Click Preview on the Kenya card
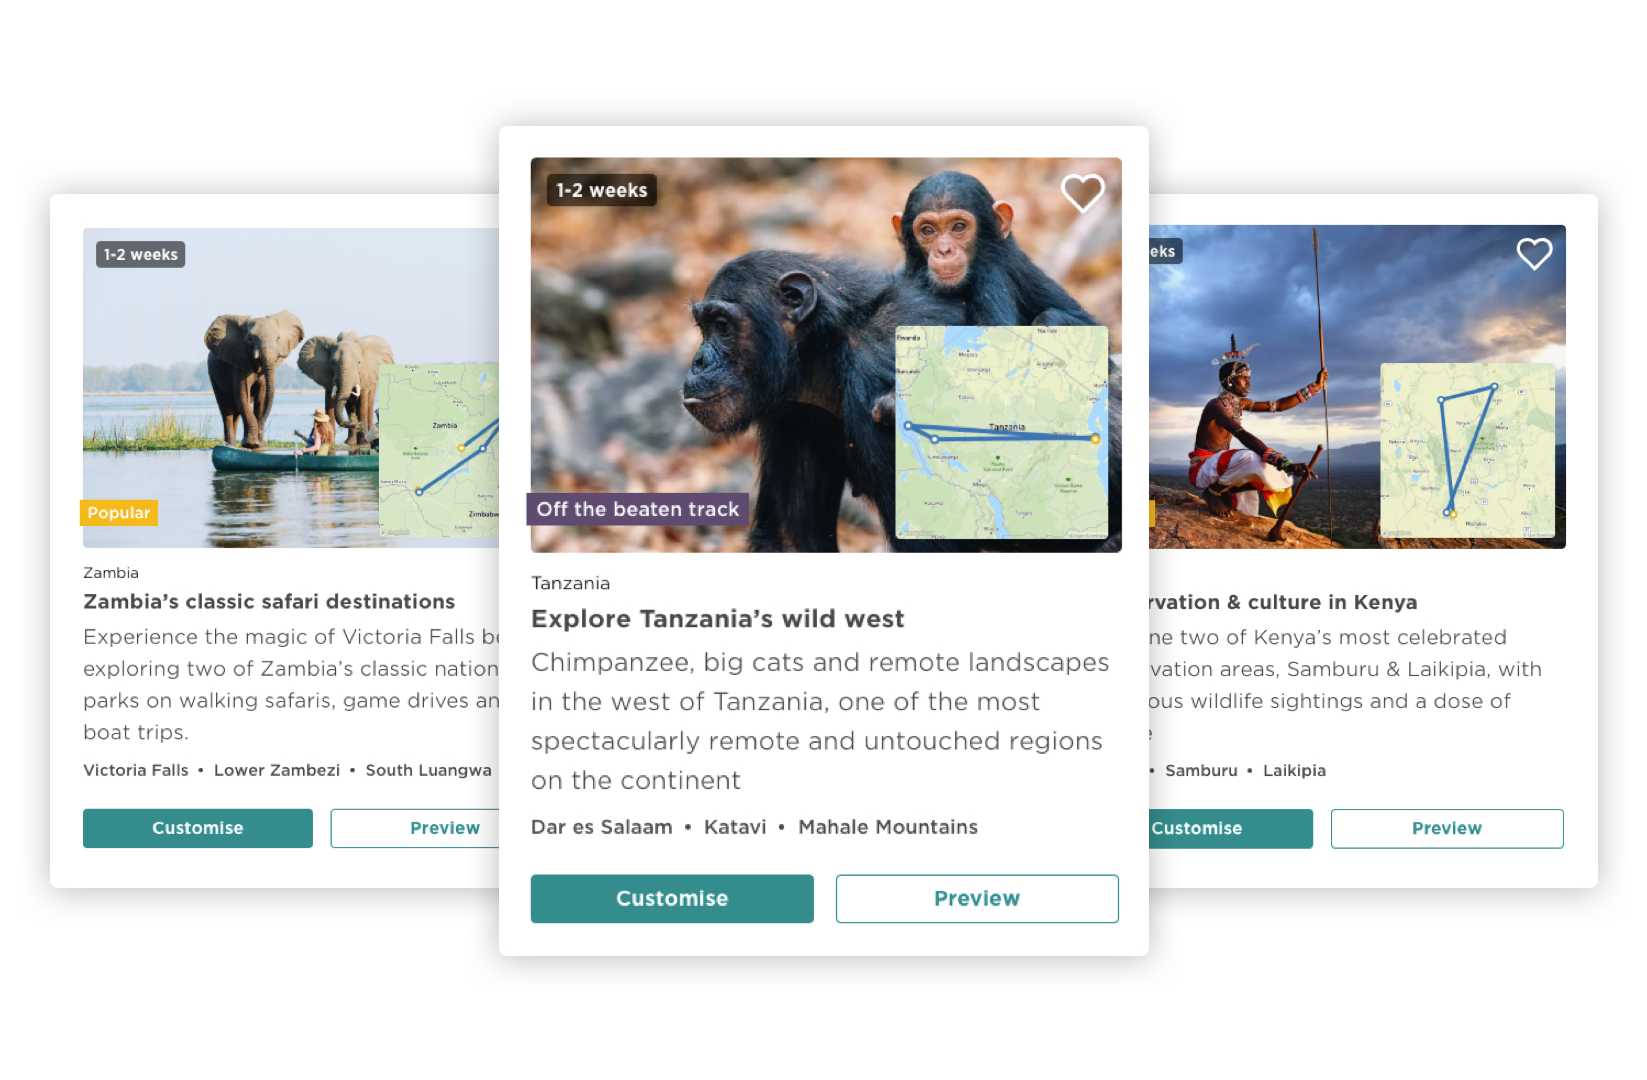This screenshot has width=1647, height=1080. coord(1447,828)
